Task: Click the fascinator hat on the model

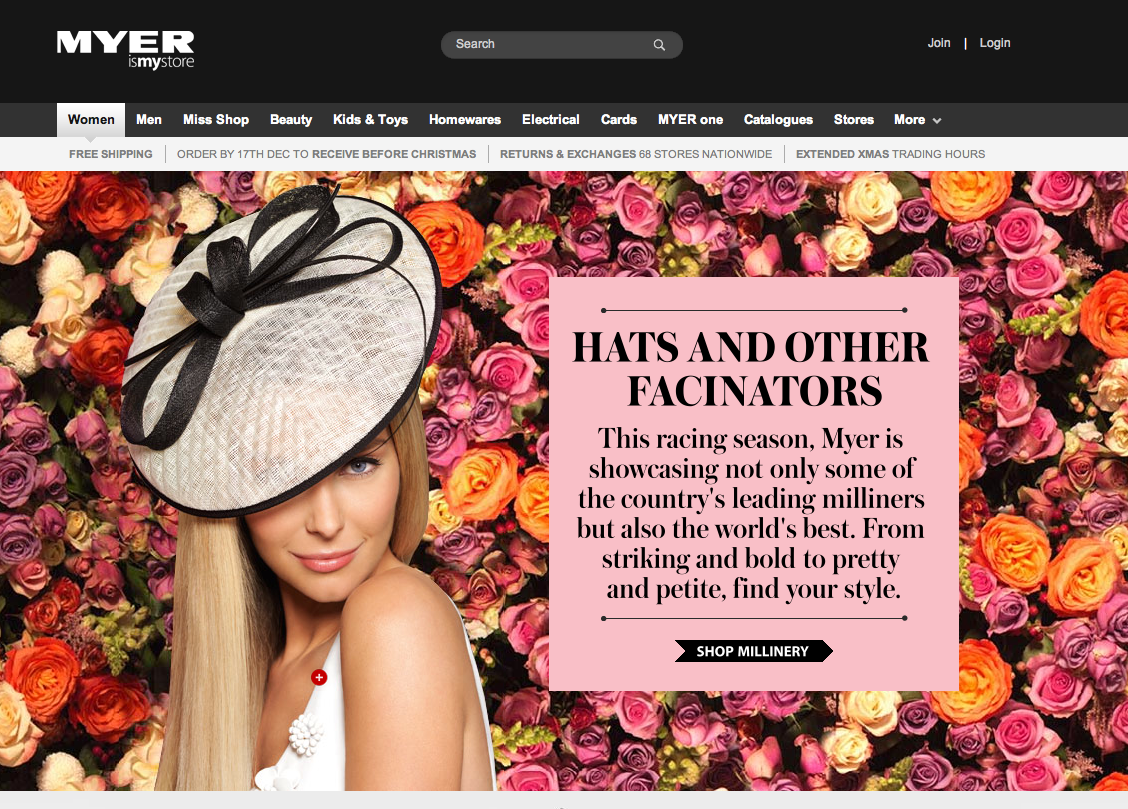Action: [x=281, y=352]
